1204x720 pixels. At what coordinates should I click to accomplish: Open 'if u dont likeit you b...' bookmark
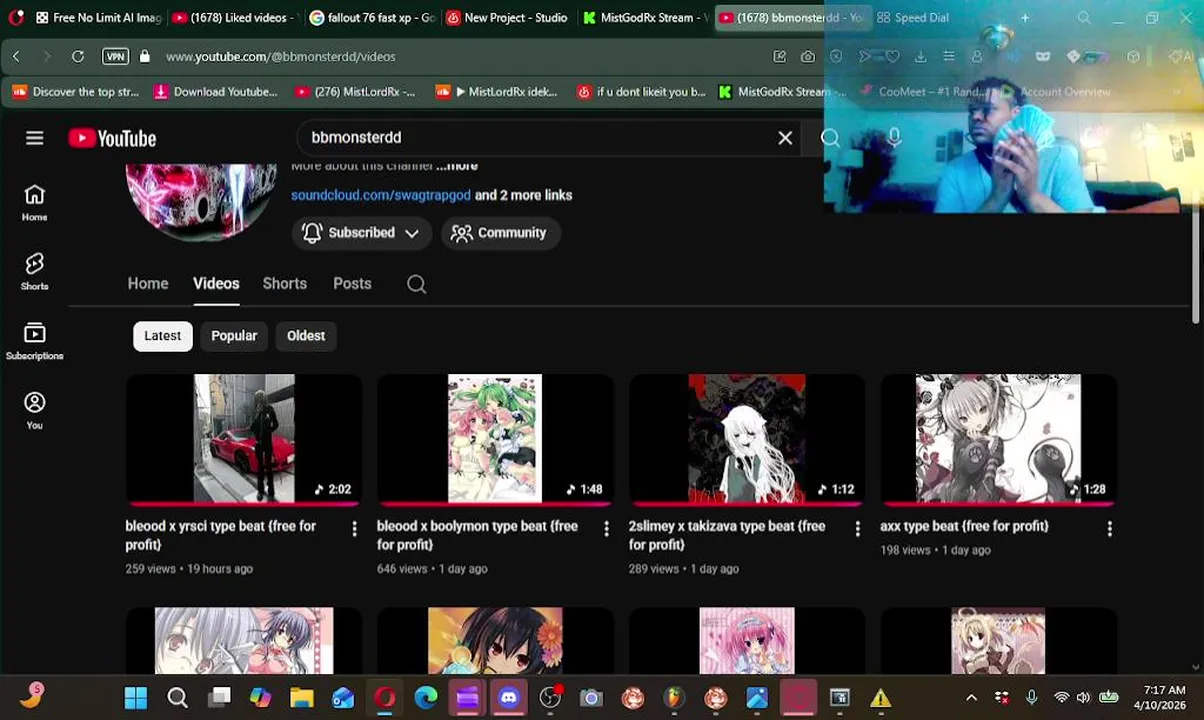click(641, 92)
